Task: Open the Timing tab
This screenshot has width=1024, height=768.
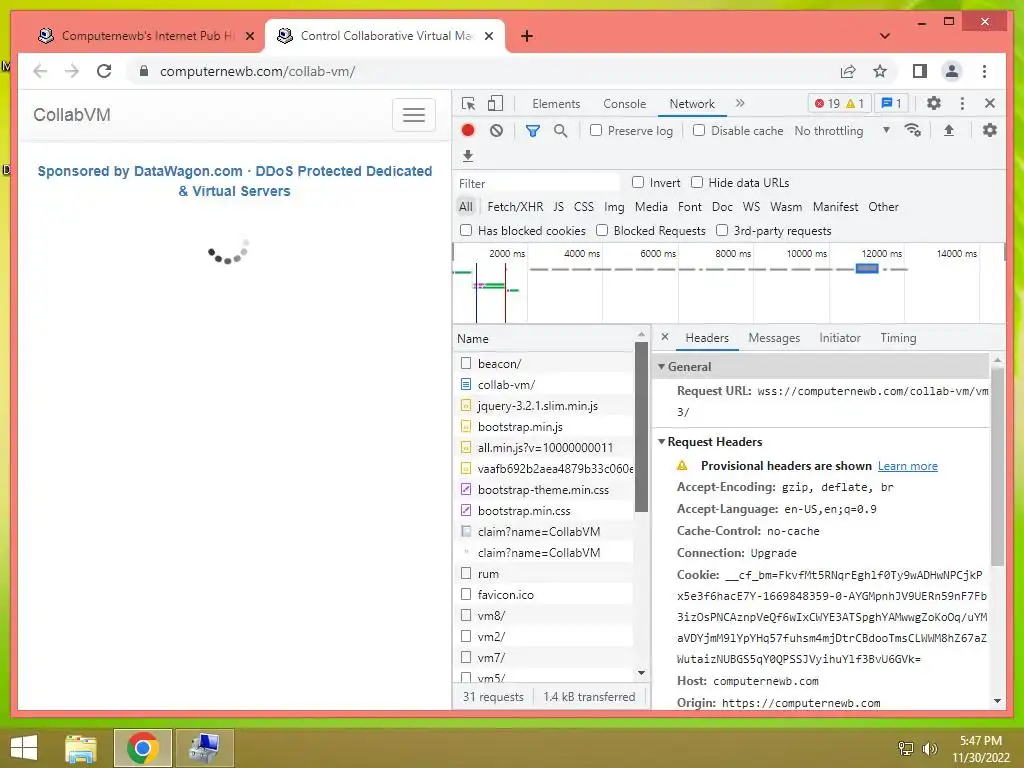Action: coord(898,338)
